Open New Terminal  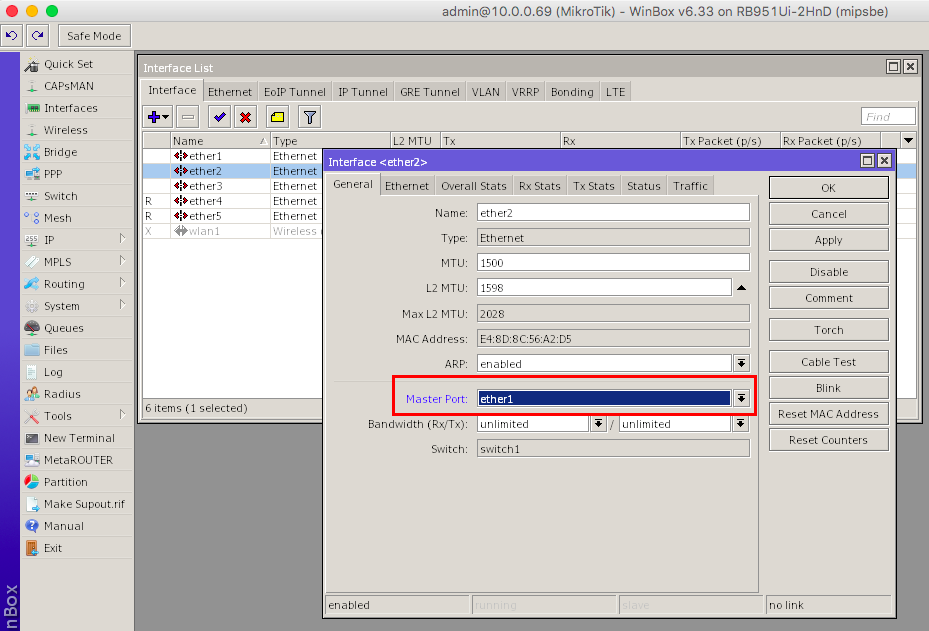click(x=79, y=438)
